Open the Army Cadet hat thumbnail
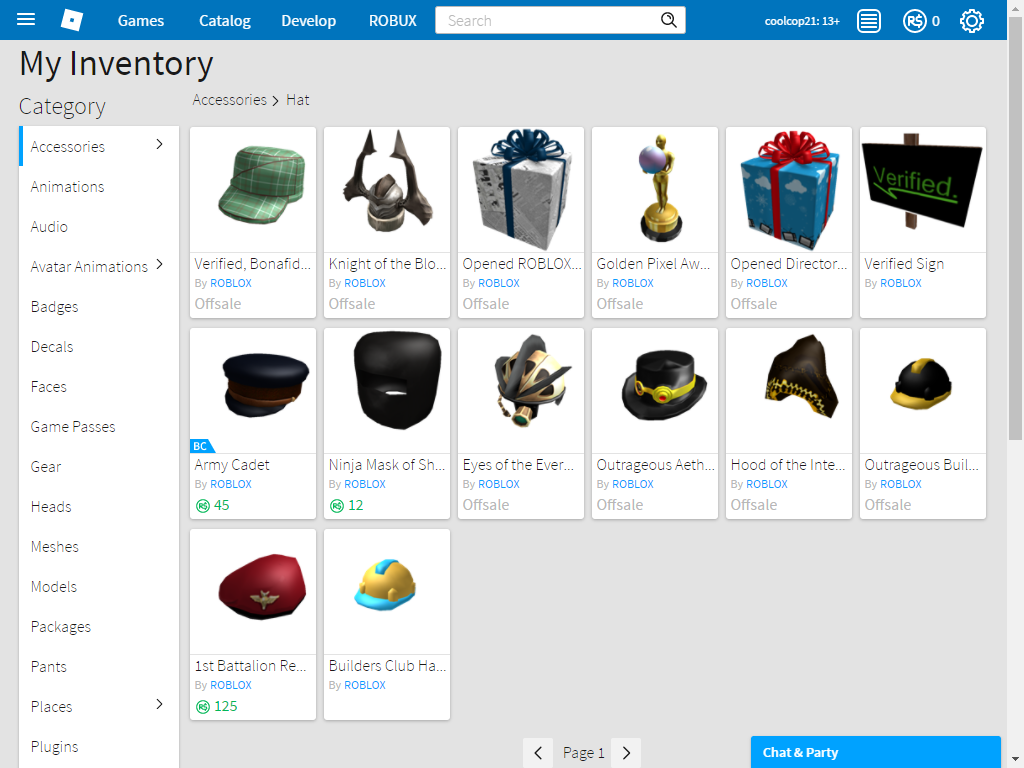The width and height of the screenshot is (1024, 768). tap(253, 391)
